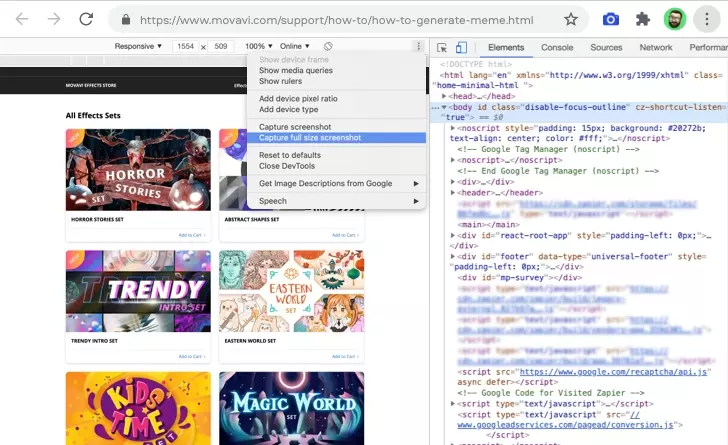Open Chrome's three-dot main menu

pyautogui.click(x=707, y=20)
